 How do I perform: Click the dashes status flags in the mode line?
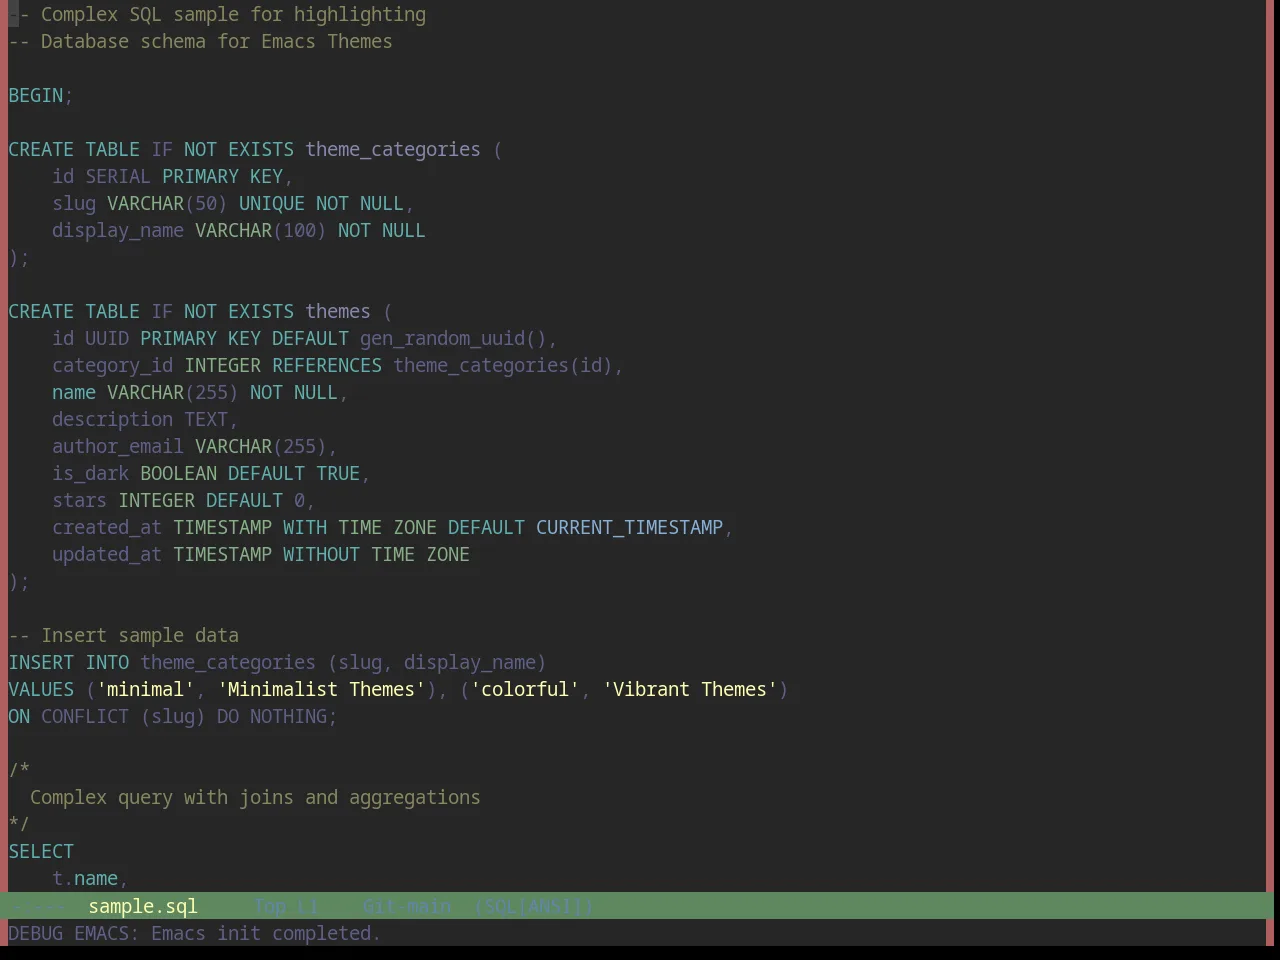[x=40, y=906]
